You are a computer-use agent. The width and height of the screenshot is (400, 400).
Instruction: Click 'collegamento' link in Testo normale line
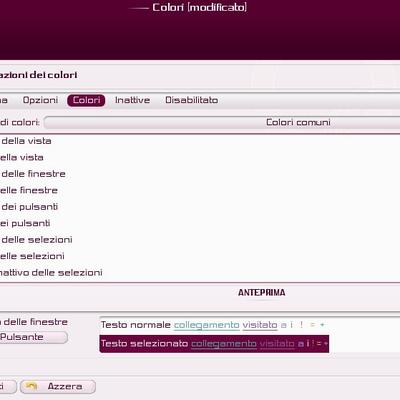click(x=207, y=325)
